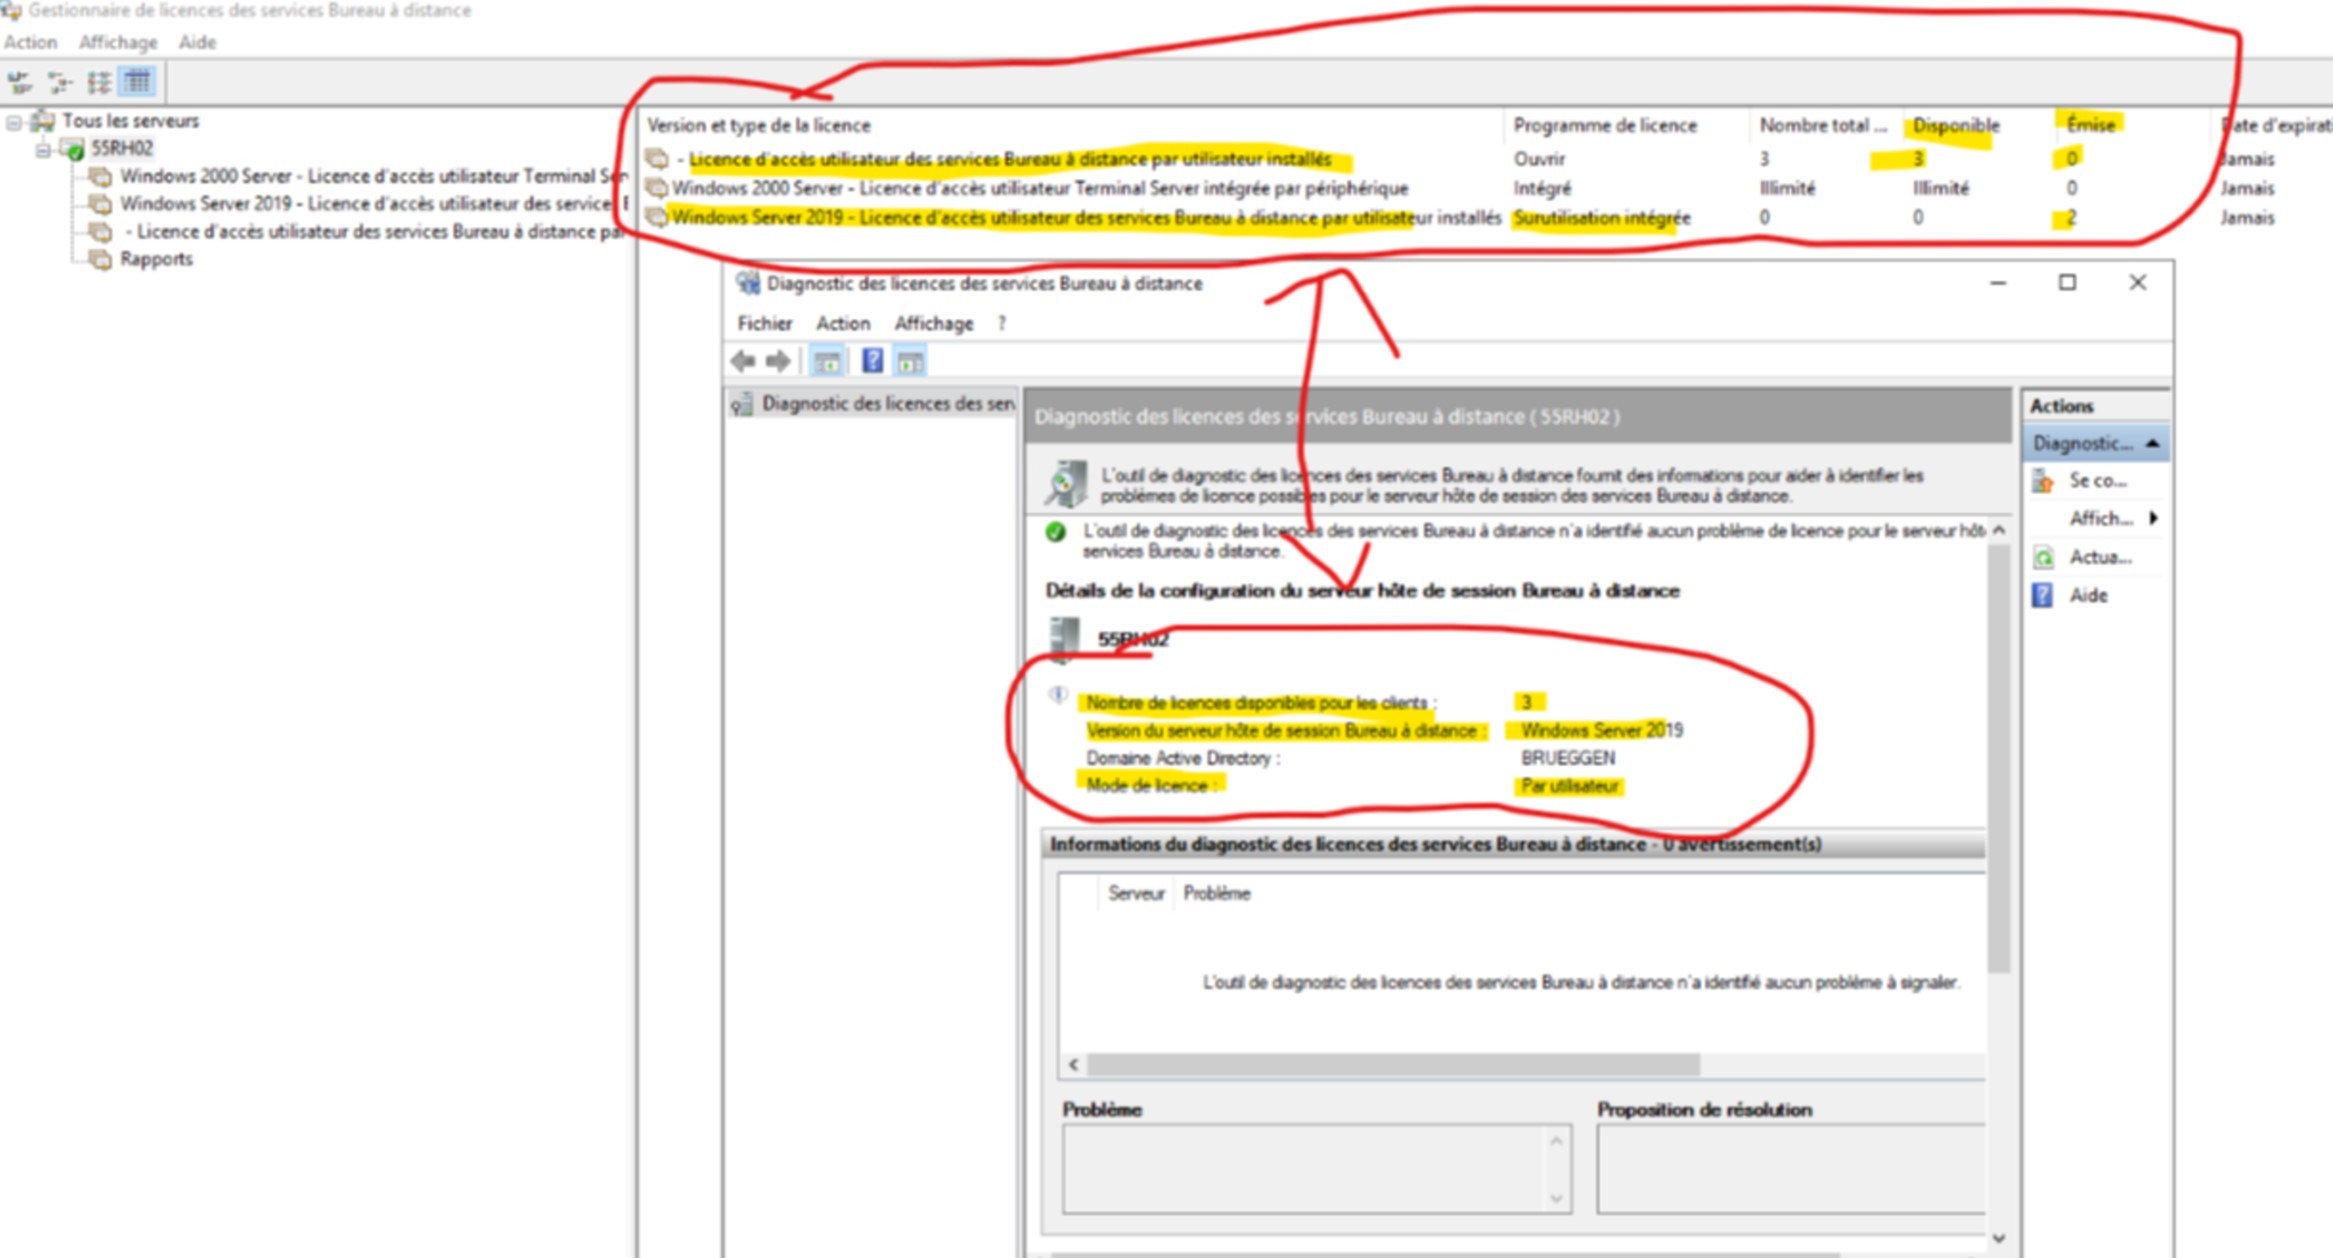Click the second toolbar tree-view icon in the license manager

[x=59, y=81]
